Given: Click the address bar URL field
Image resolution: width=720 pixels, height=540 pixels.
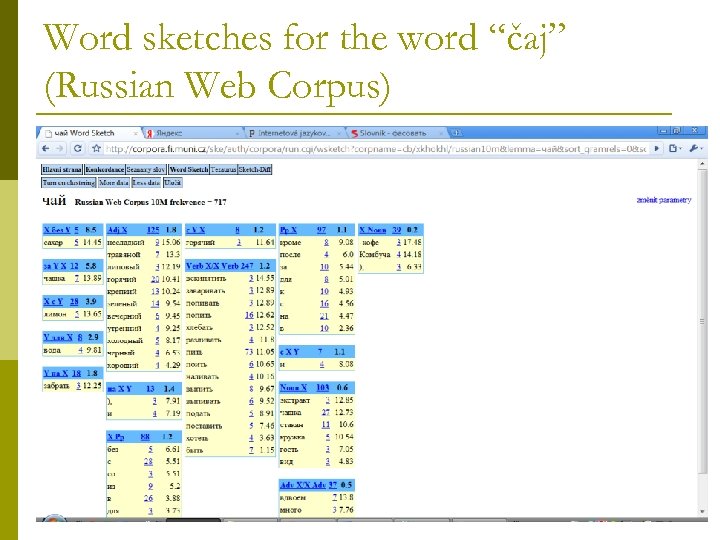Looking at the screenshot, I should (x=376, y=149).
